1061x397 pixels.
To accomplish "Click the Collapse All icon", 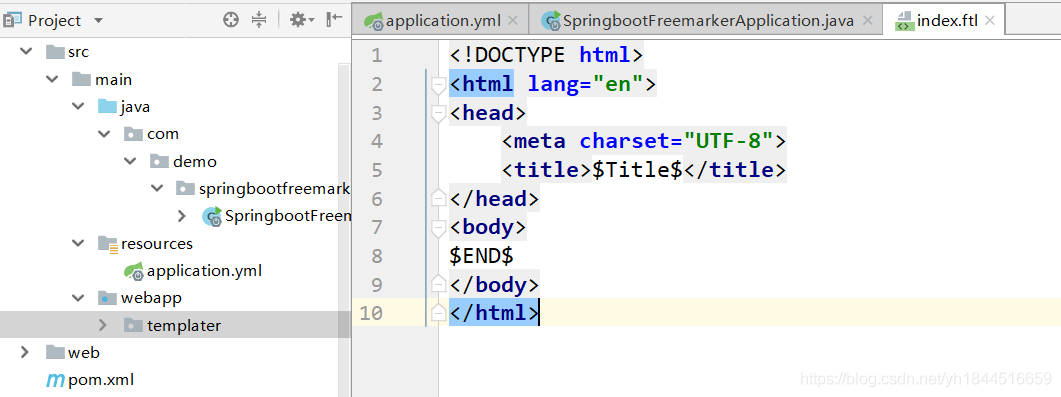I will [x=259, y=20].
